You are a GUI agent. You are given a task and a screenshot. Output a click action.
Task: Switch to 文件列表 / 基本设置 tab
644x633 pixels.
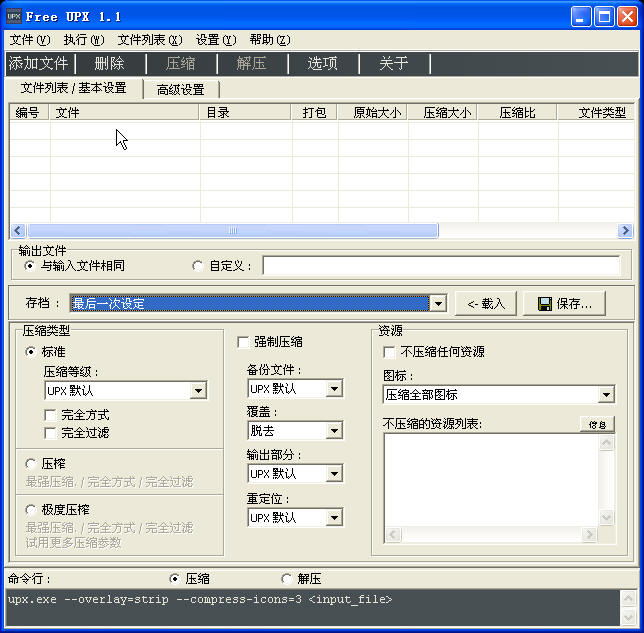74,88
